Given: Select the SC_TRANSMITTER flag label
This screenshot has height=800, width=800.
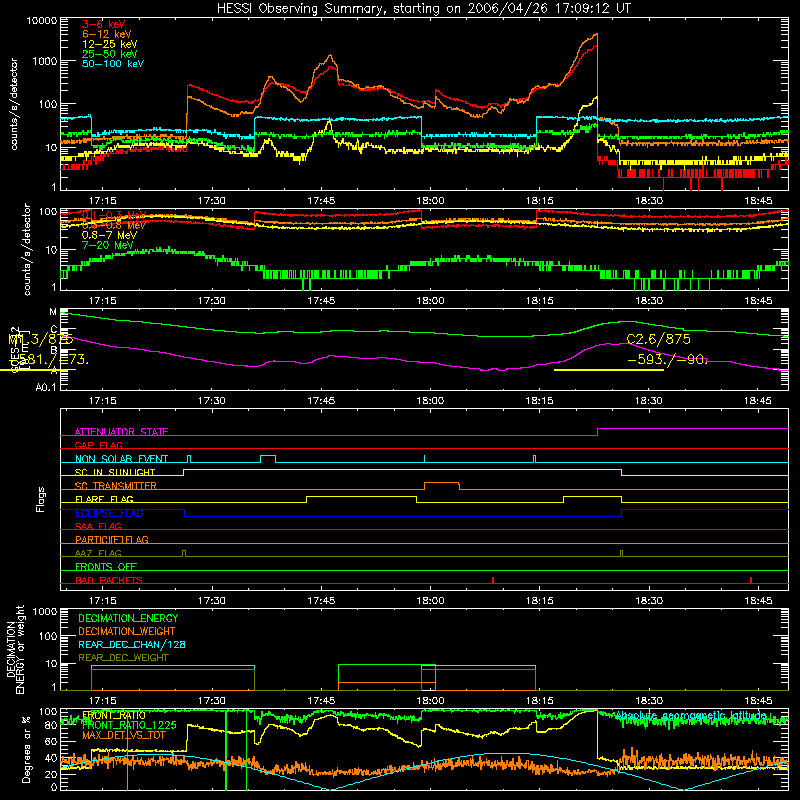Looking at the screenshot, I should pyautogui.click(x=115, y=486).
